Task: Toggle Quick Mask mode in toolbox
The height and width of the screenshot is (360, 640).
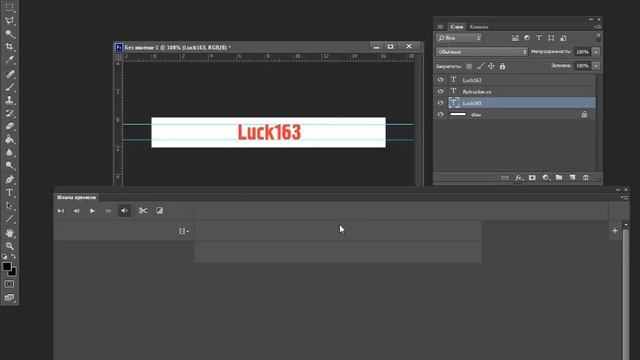Action: tap(9, 284)
